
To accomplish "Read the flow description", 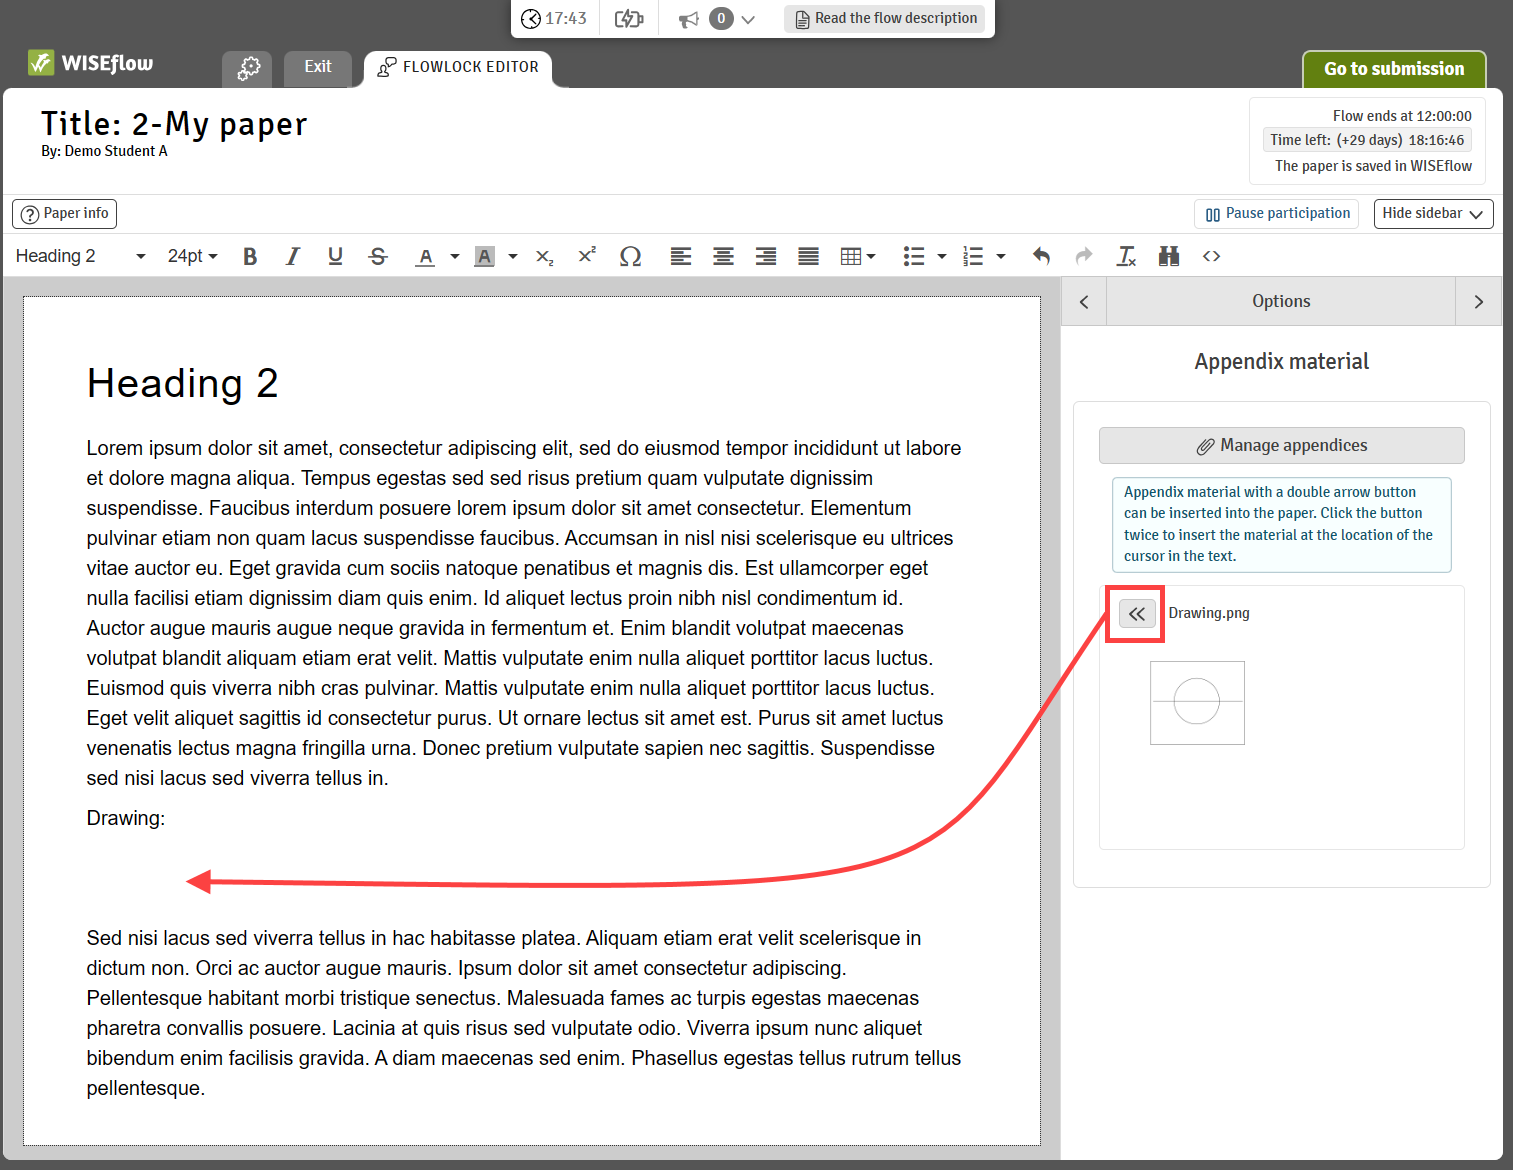I will [x=884, y=18].
